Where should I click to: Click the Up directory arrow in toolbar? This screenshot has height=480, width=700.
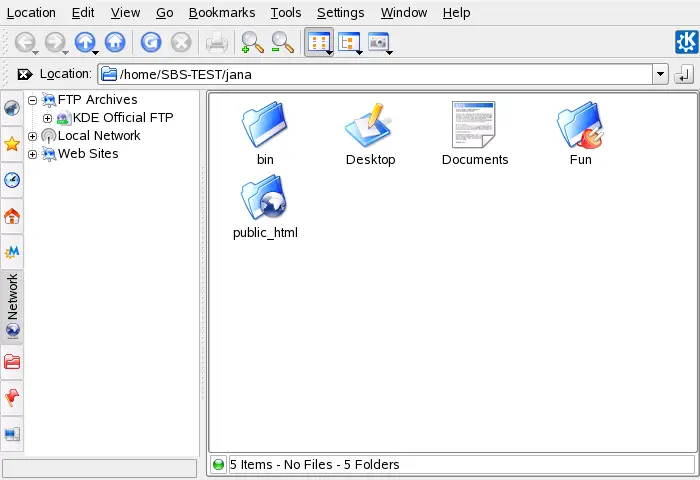coord(84,42)
